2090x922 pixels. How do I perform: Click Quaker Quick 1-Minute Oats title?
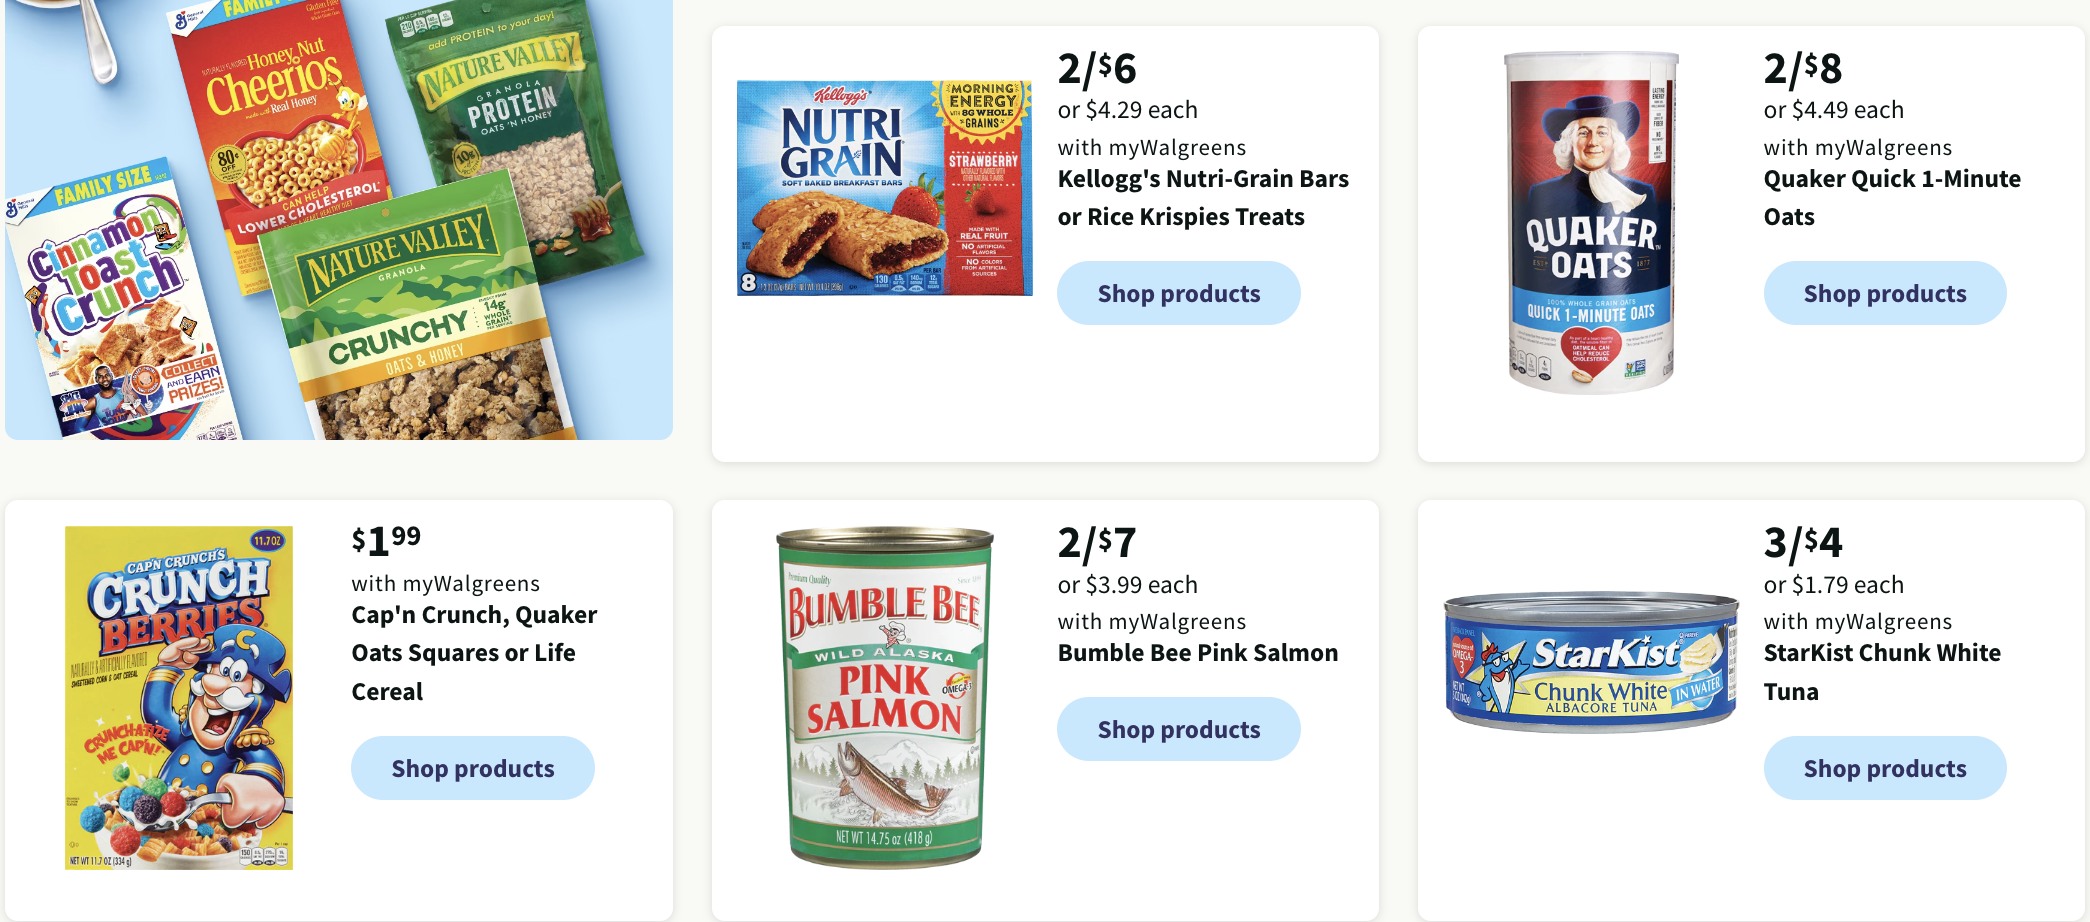click(1892, 198)
